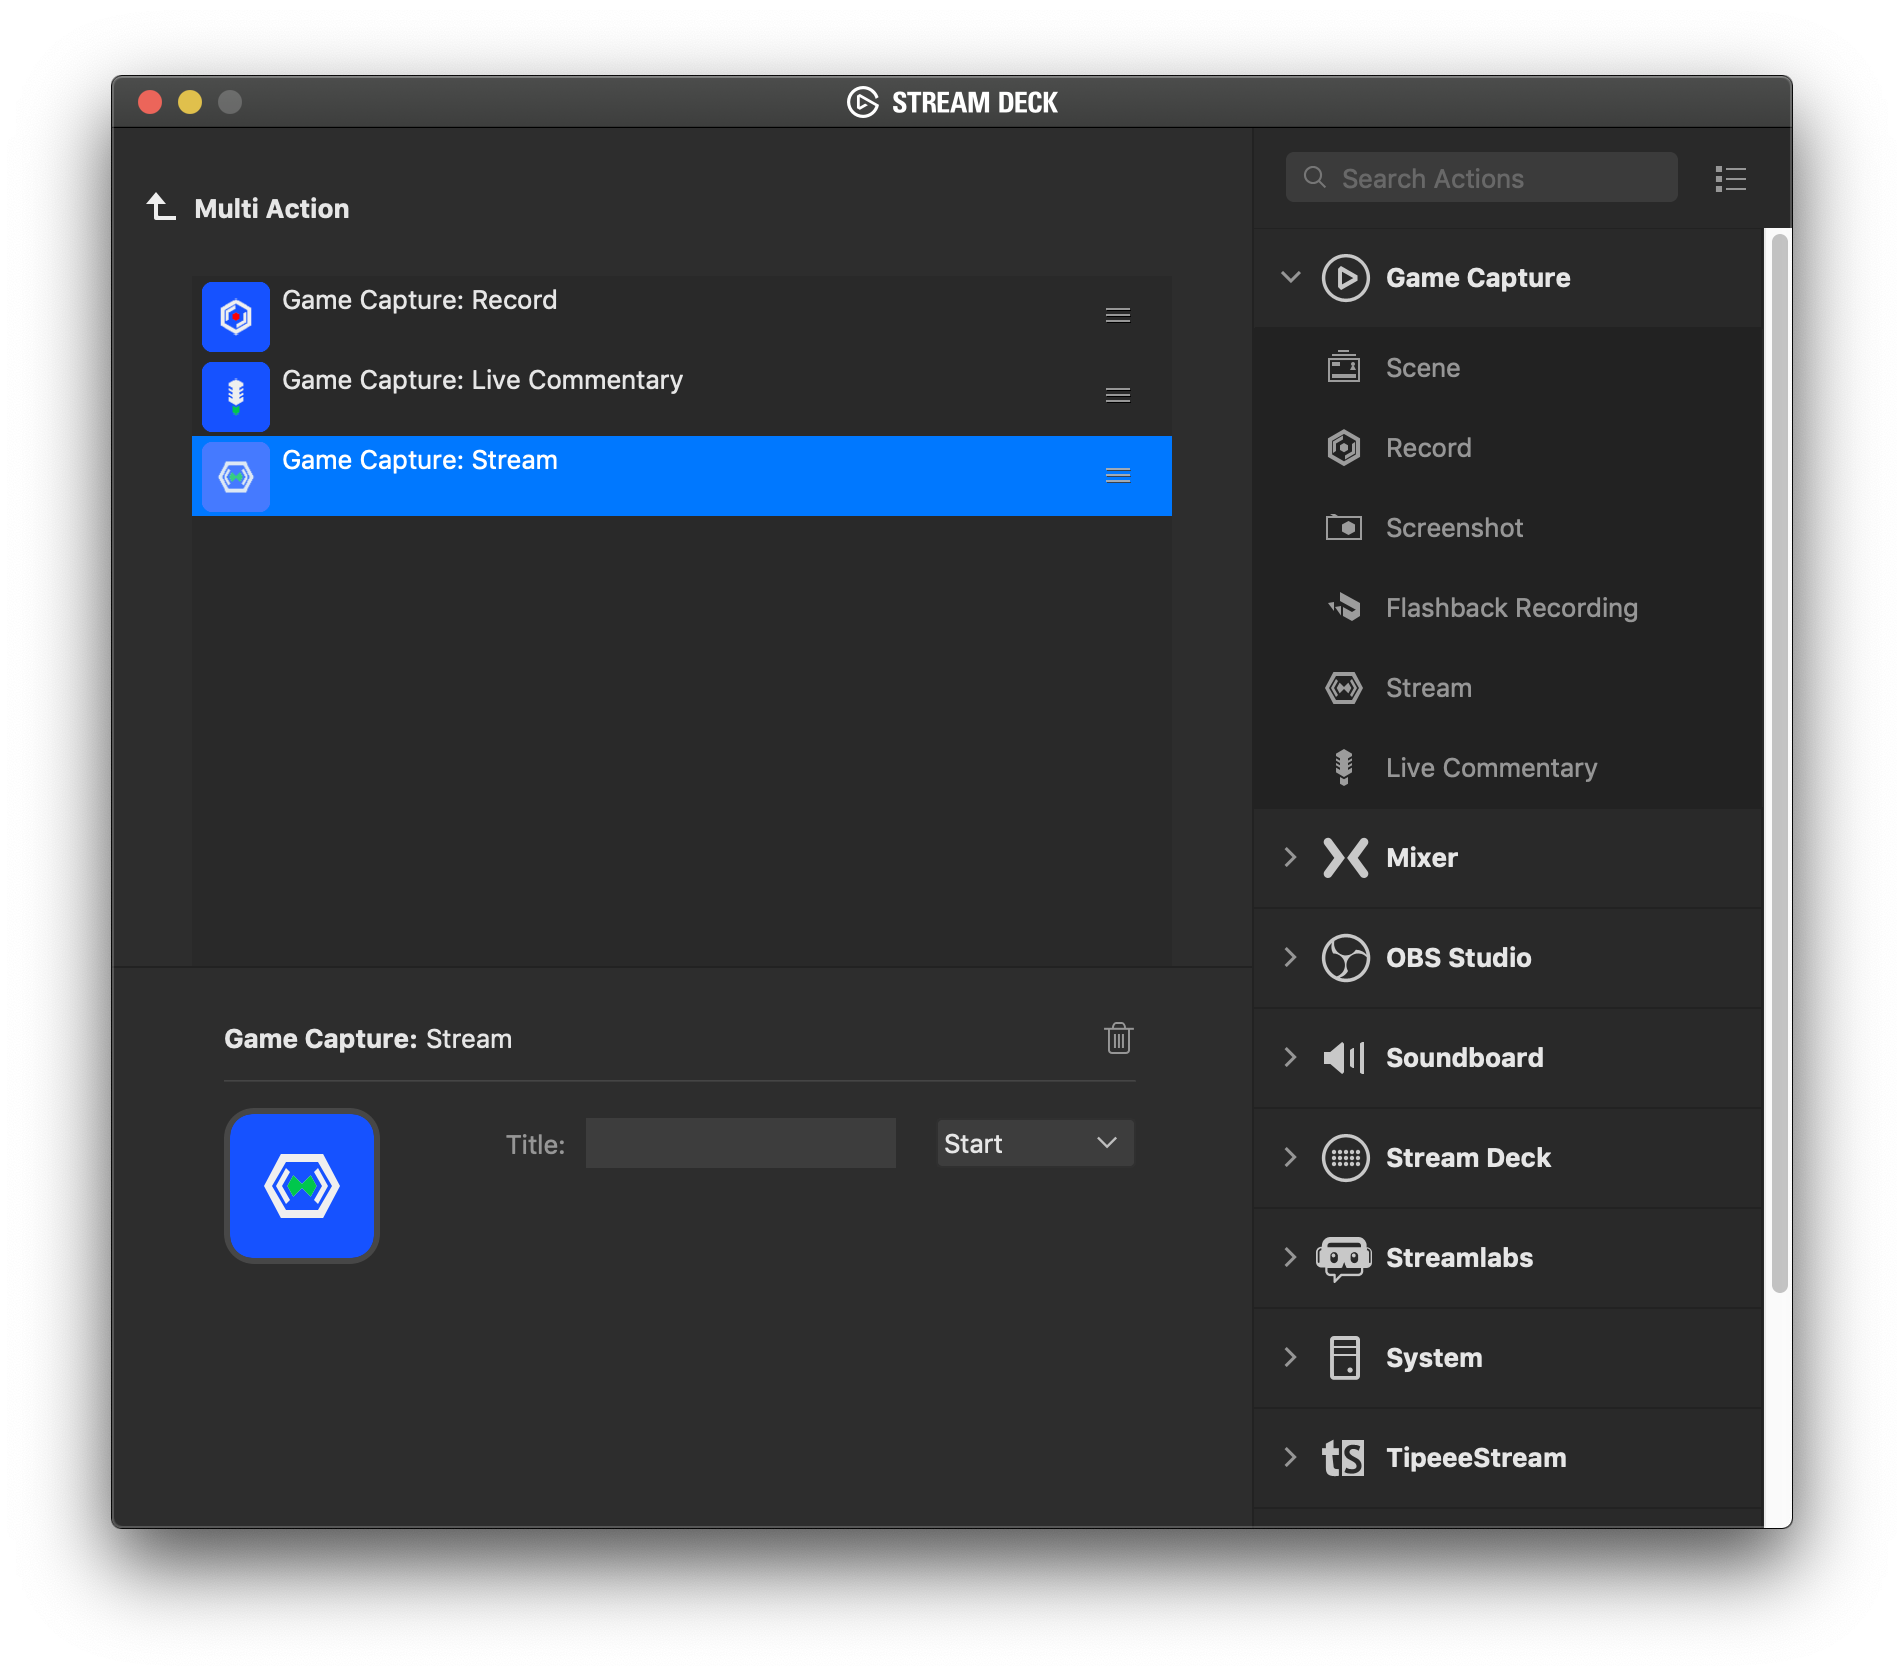Viewport: 1904px width, 1676px height.
Task: Click the Stream action icon in sidebar
Action: (1344, 687)
